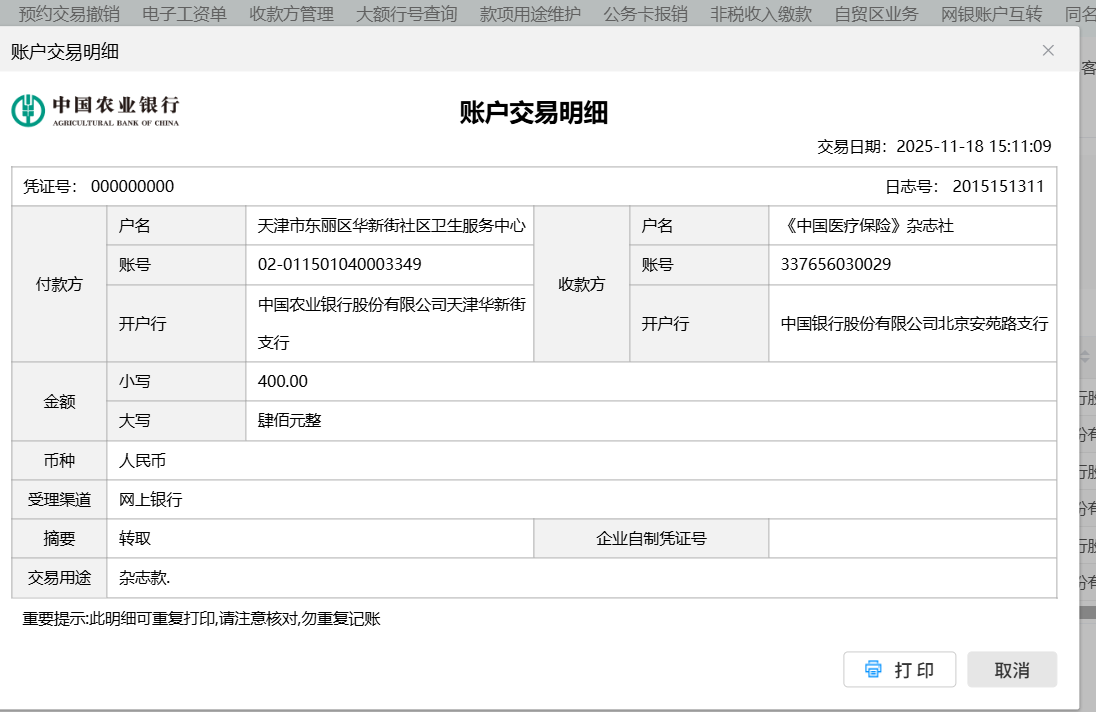Screen dimensions: 1096x712
Task: Select the 收款方管理 menu item
Action: click(x=291, y=14)
